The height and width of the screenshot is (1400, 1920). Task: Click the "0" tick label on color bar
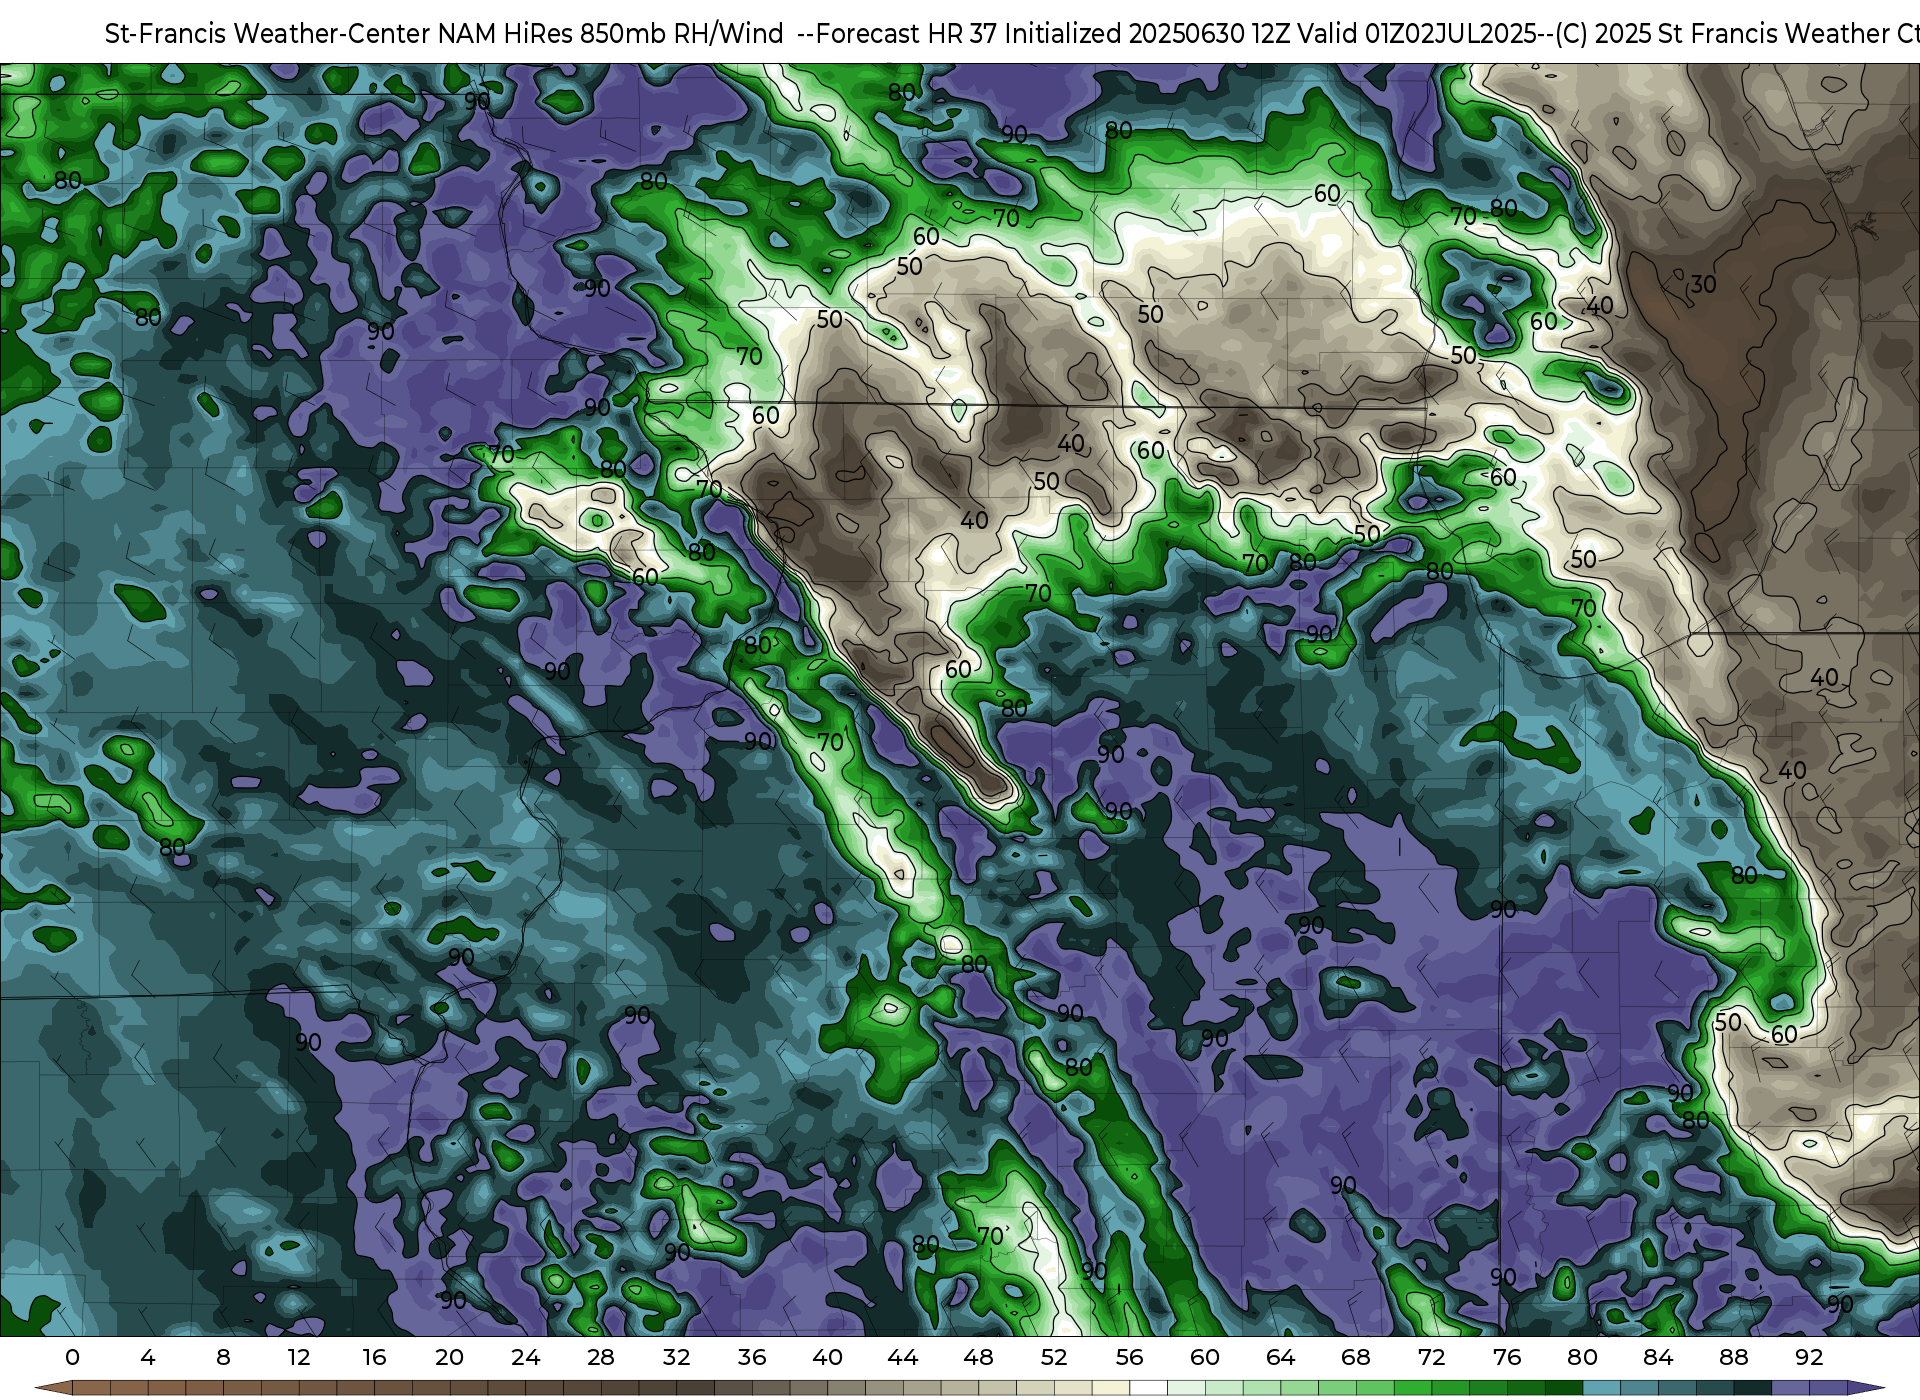(72, 1357)
